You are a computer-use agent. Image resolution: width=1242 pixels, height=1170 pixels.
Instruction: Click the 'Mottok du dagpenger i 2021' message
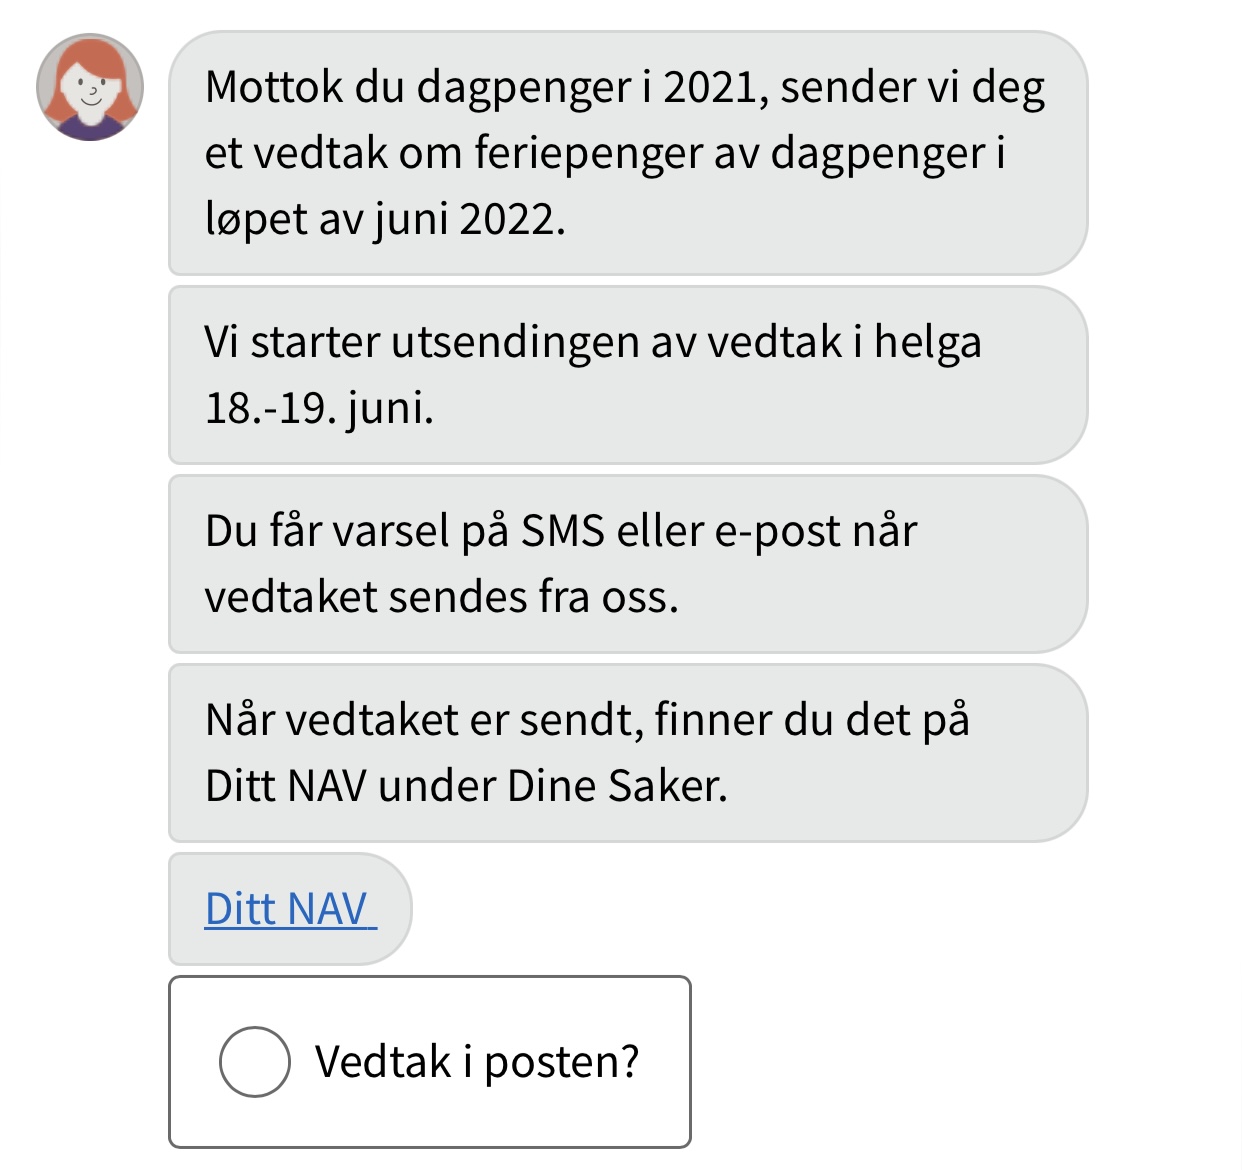click(627, 153)
